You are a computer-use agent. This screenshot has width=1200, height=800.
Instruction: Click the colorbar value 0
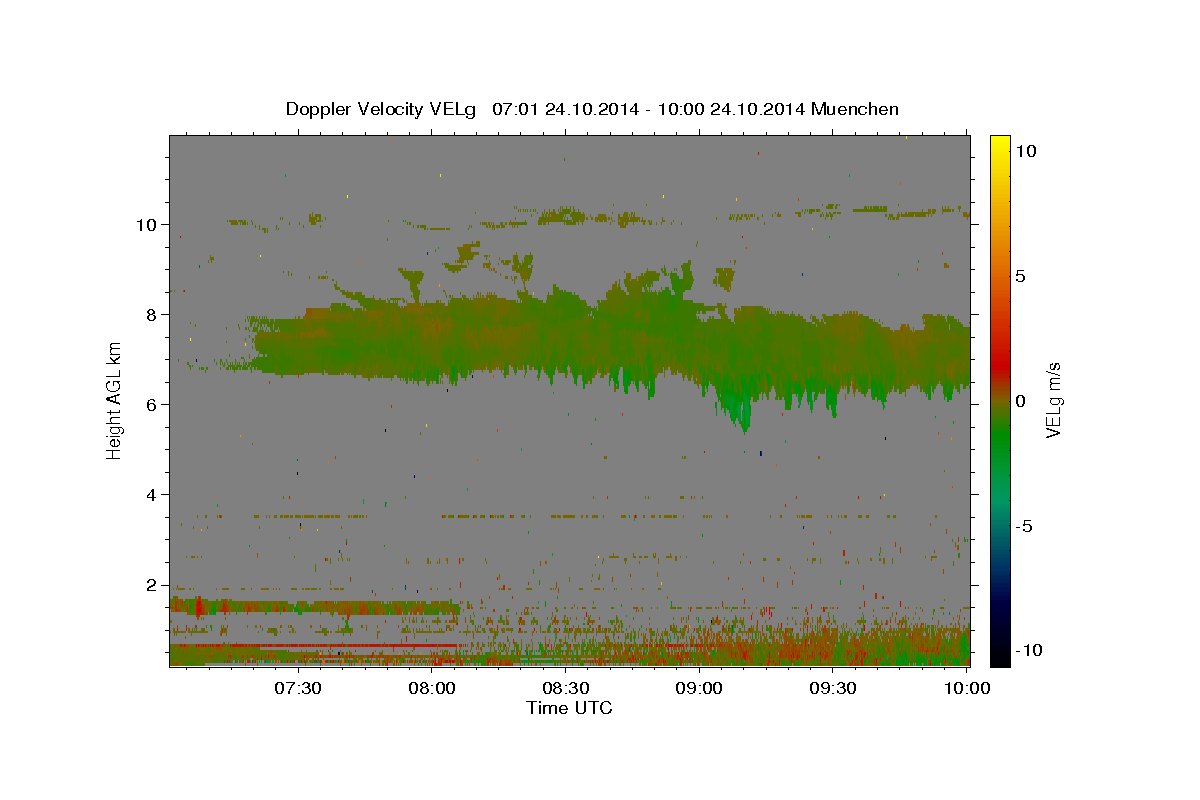(1020, 401)
